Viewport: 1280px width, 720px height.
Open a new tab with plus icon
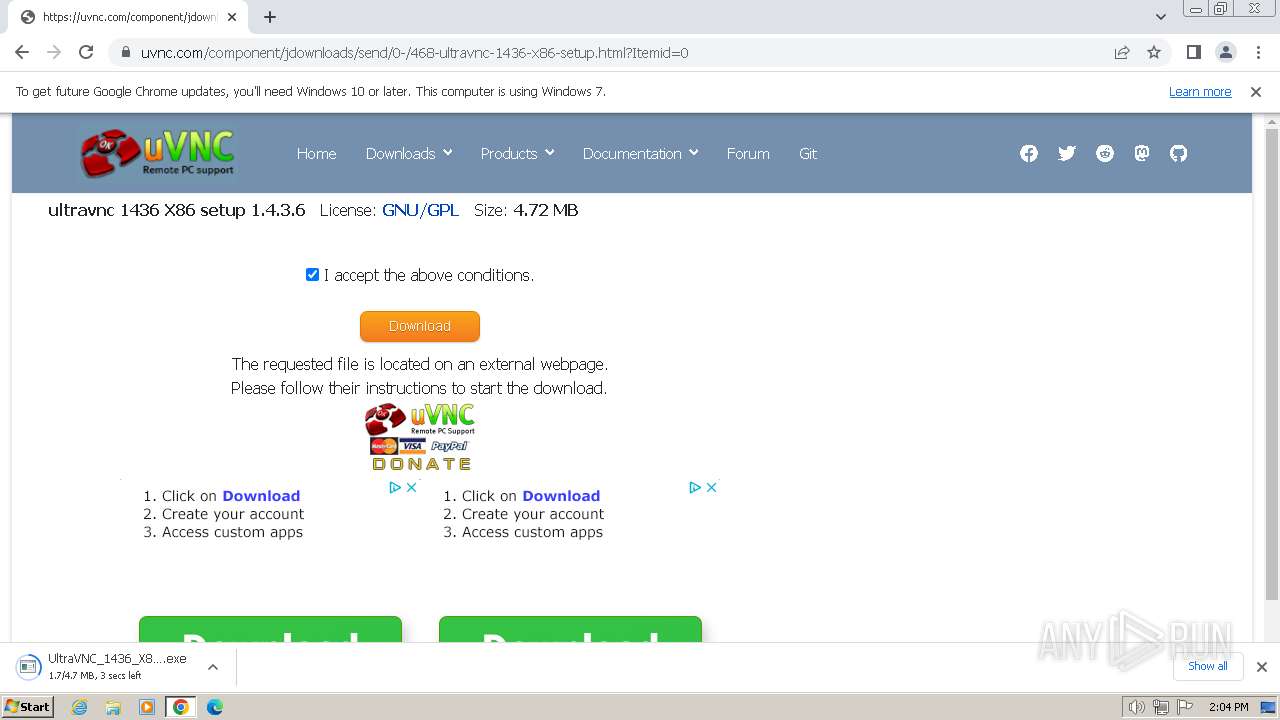[x=270, y=17]
